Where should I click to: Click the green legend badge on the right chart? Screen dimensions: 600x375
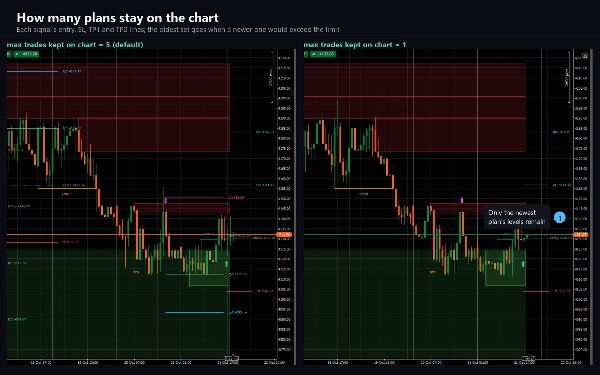323,54
